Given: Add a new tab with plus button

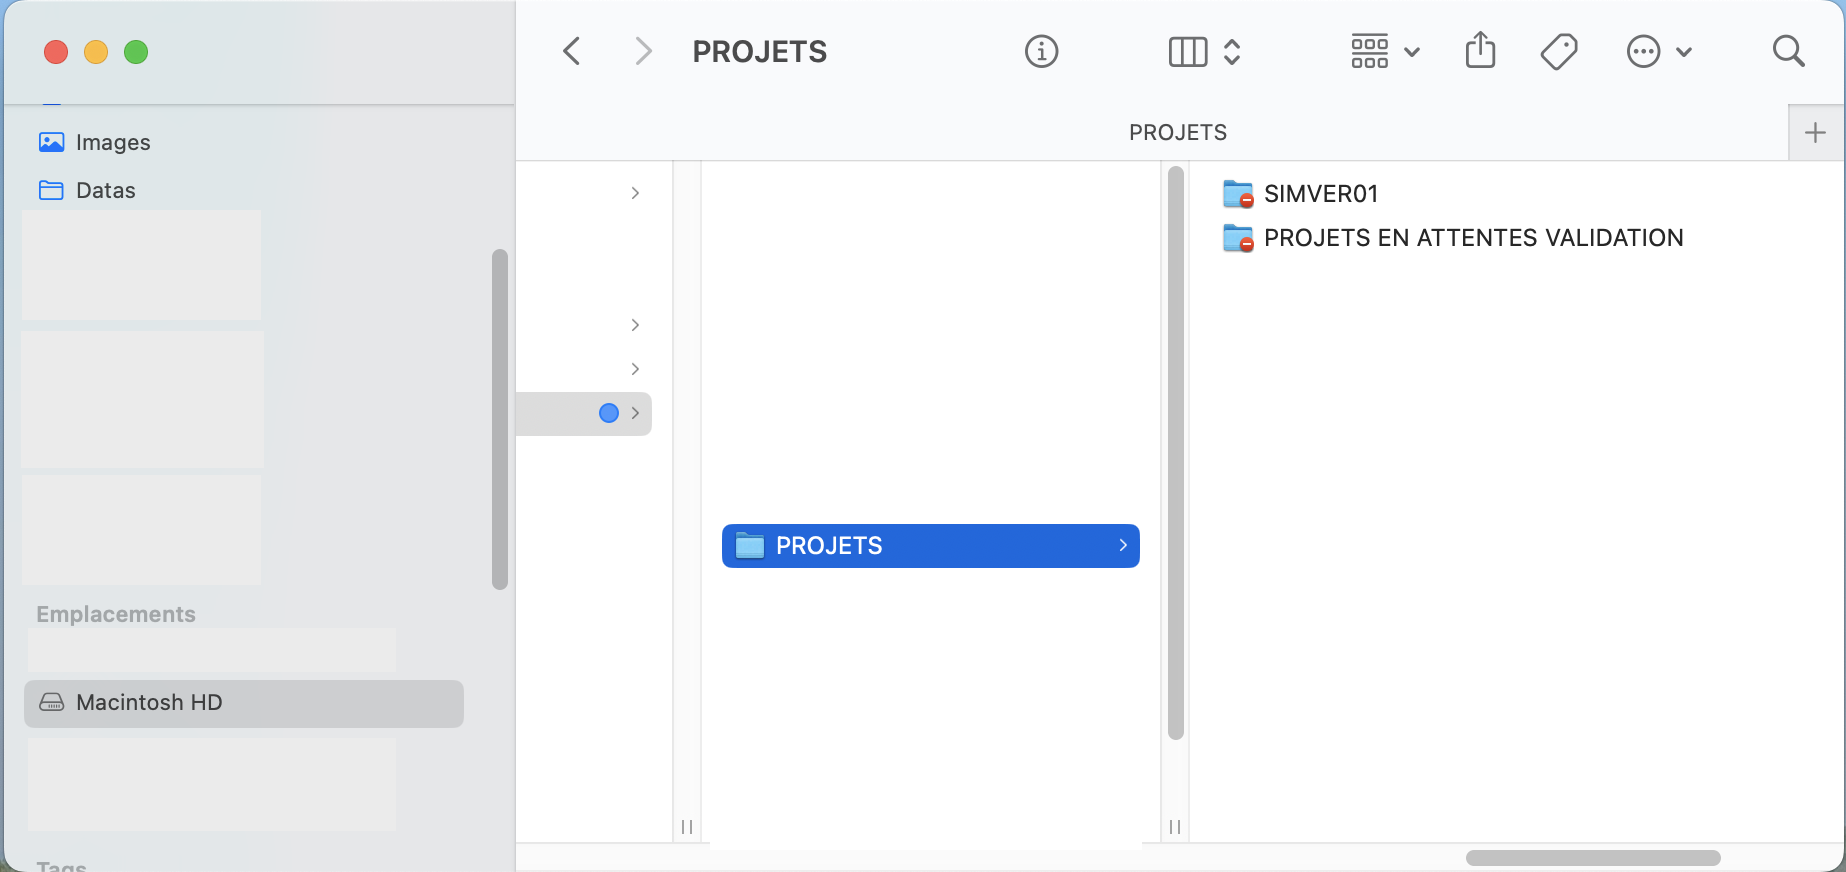Looking at the screenshot, I should tap(1815, 132).
